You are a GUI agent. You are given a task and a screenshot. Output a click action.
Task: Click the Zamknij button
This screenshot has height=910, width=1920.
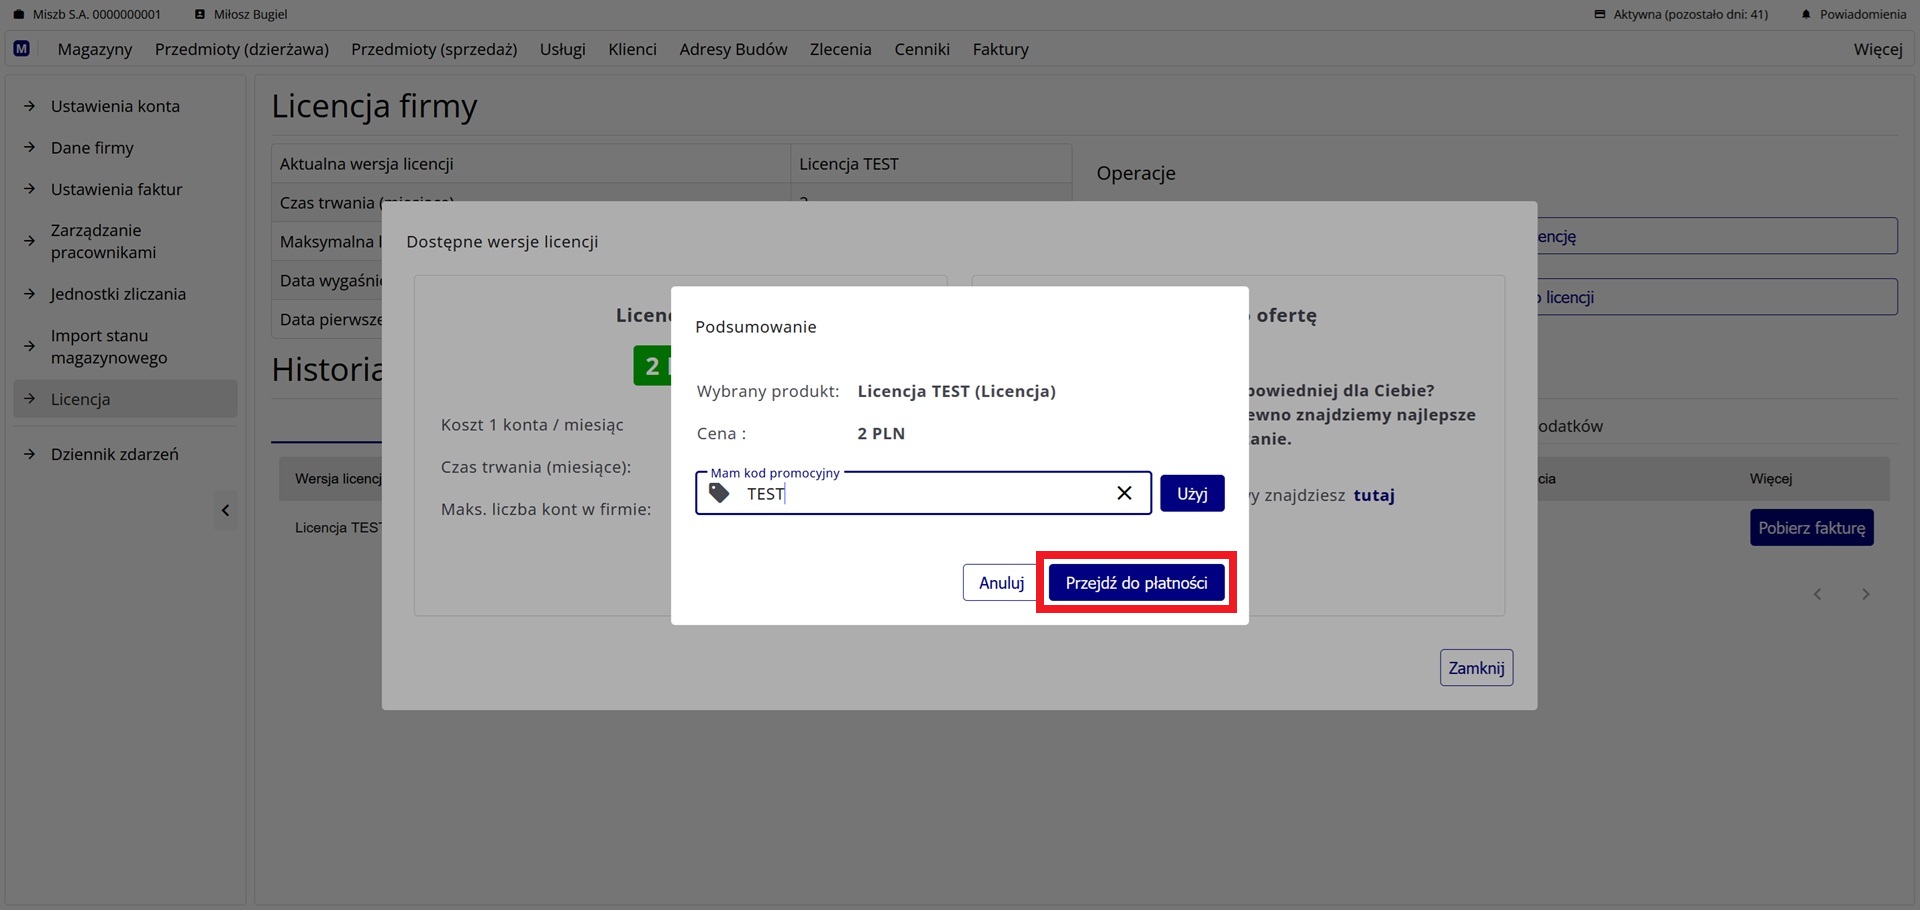tap(1476, 668)
